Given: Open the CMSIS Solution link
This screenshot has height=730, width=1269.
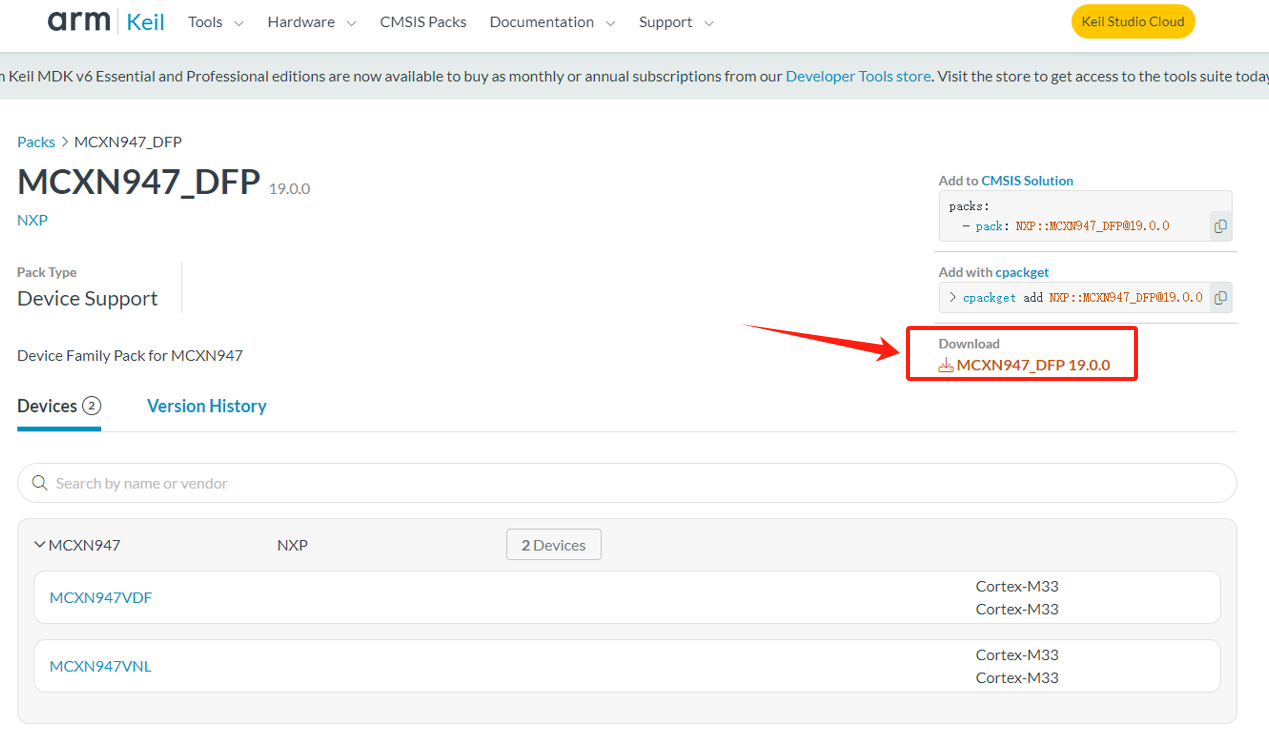Looking at the screenshot, I should point(1027,181).
